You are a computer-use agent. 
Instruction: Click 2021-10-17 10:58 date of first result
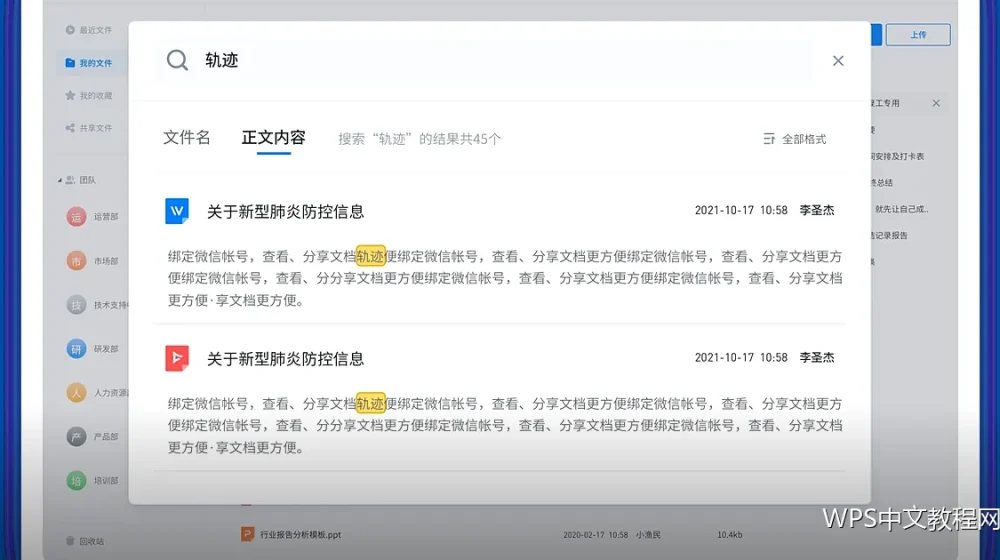(741, 210)
